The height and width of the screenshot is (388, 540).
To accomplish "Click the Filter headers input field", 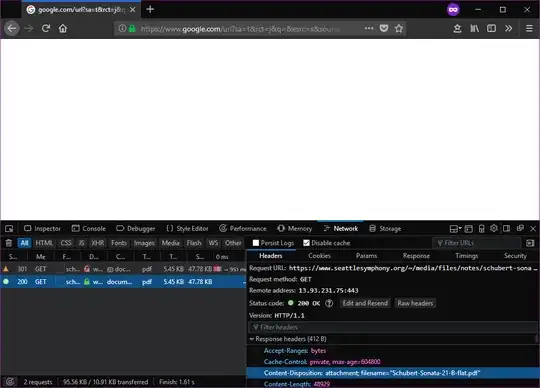I will tap(393, 327).
